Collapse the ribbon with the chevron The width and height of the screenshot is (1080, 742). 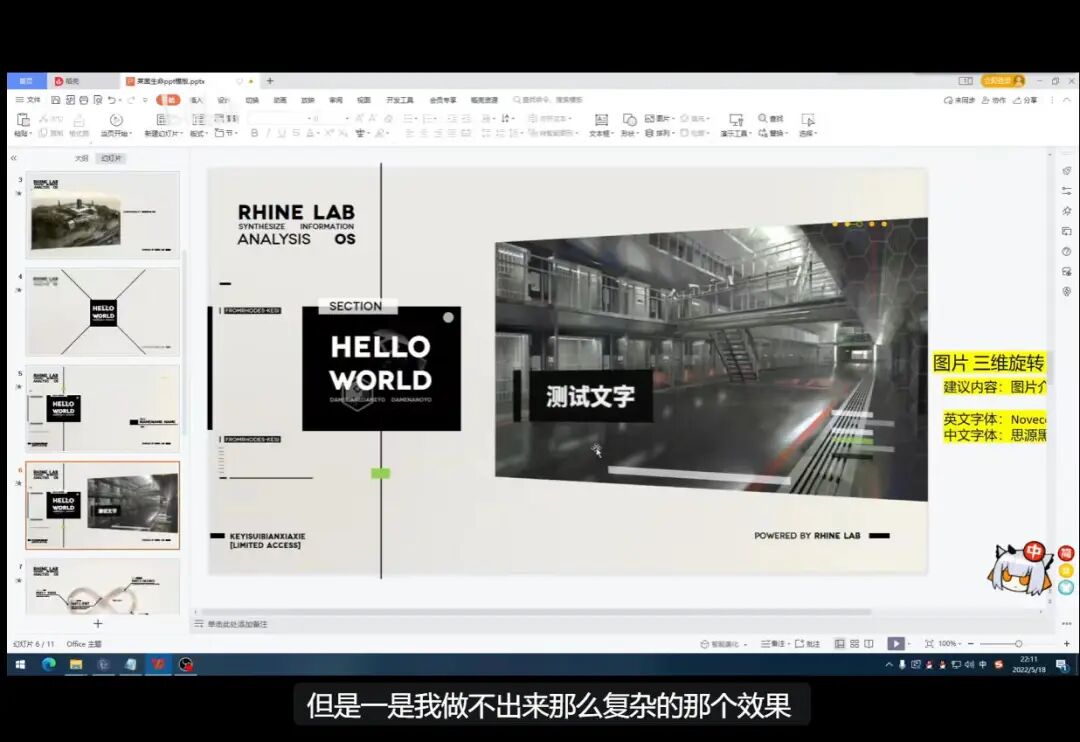1067,100
